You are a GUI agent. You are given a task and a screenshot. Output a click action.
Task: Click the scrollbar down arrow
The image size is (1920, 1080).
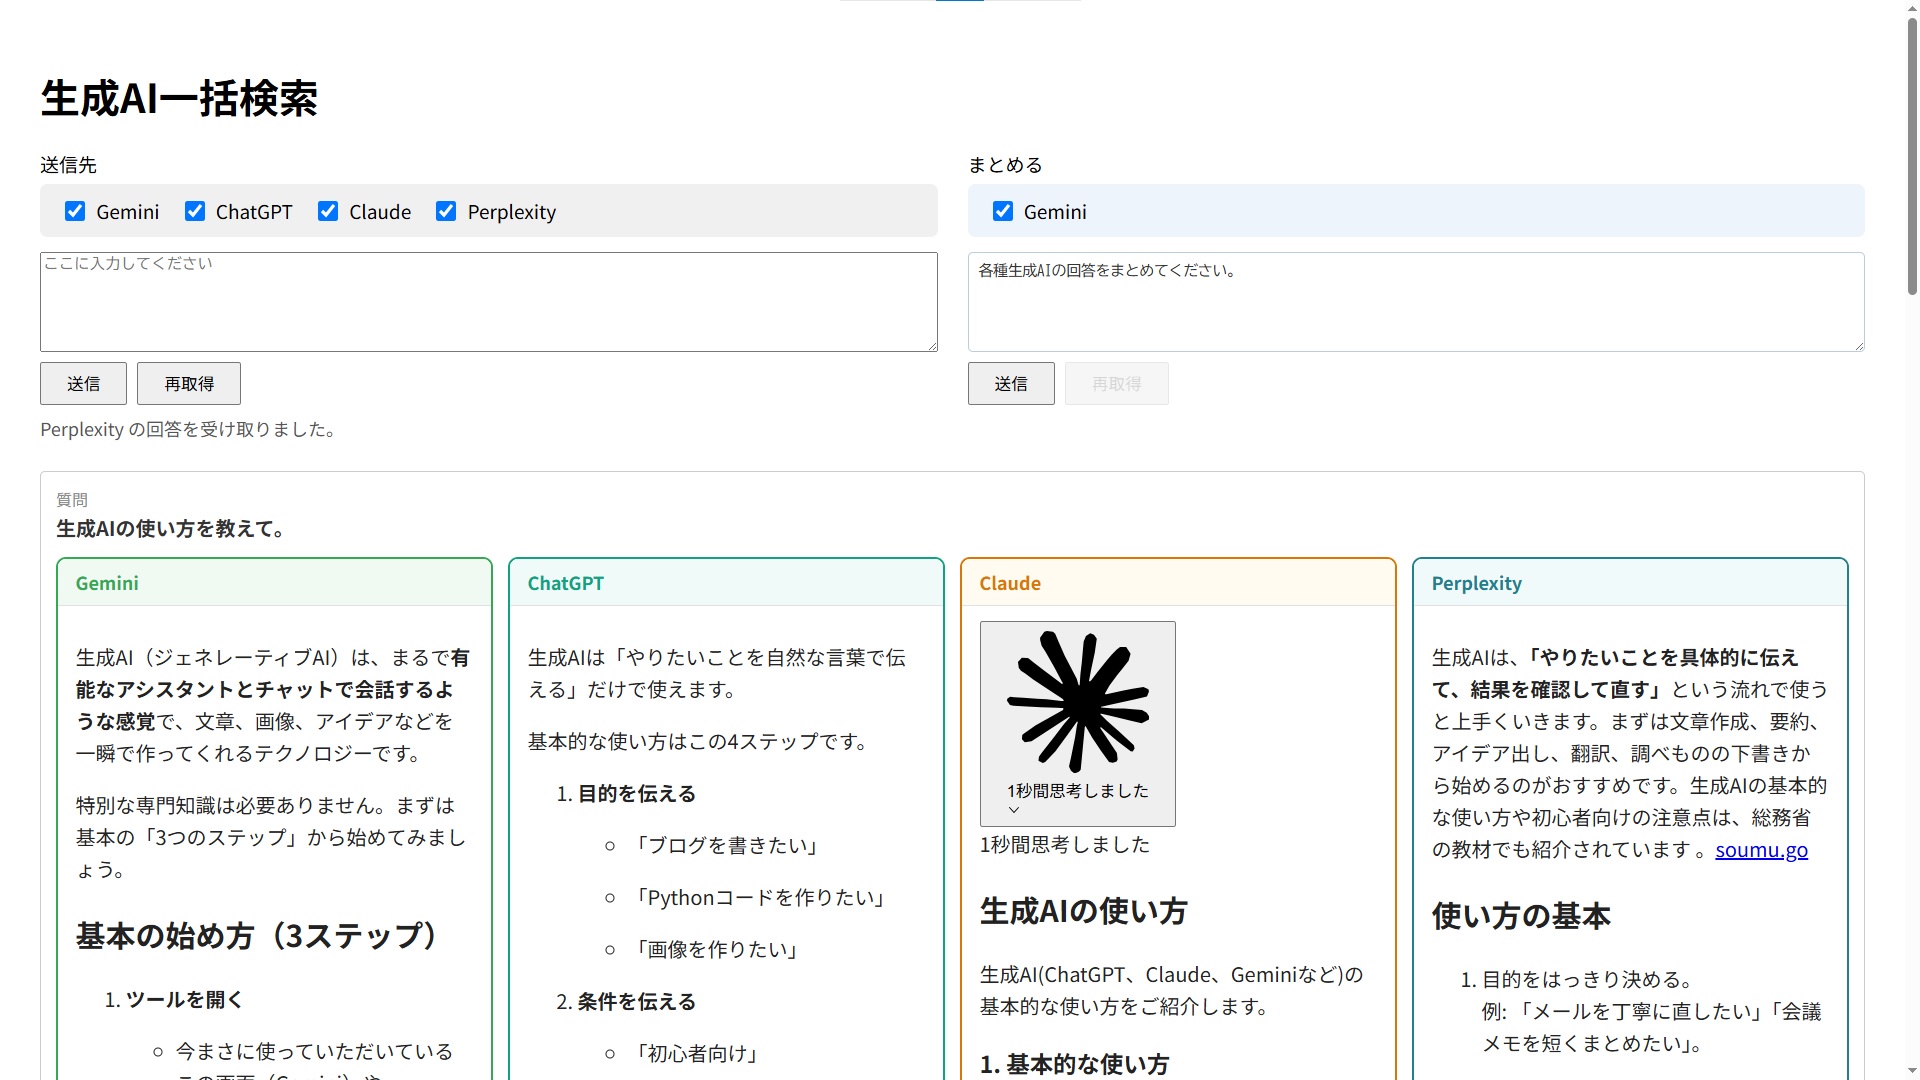pos(1912,1071)
